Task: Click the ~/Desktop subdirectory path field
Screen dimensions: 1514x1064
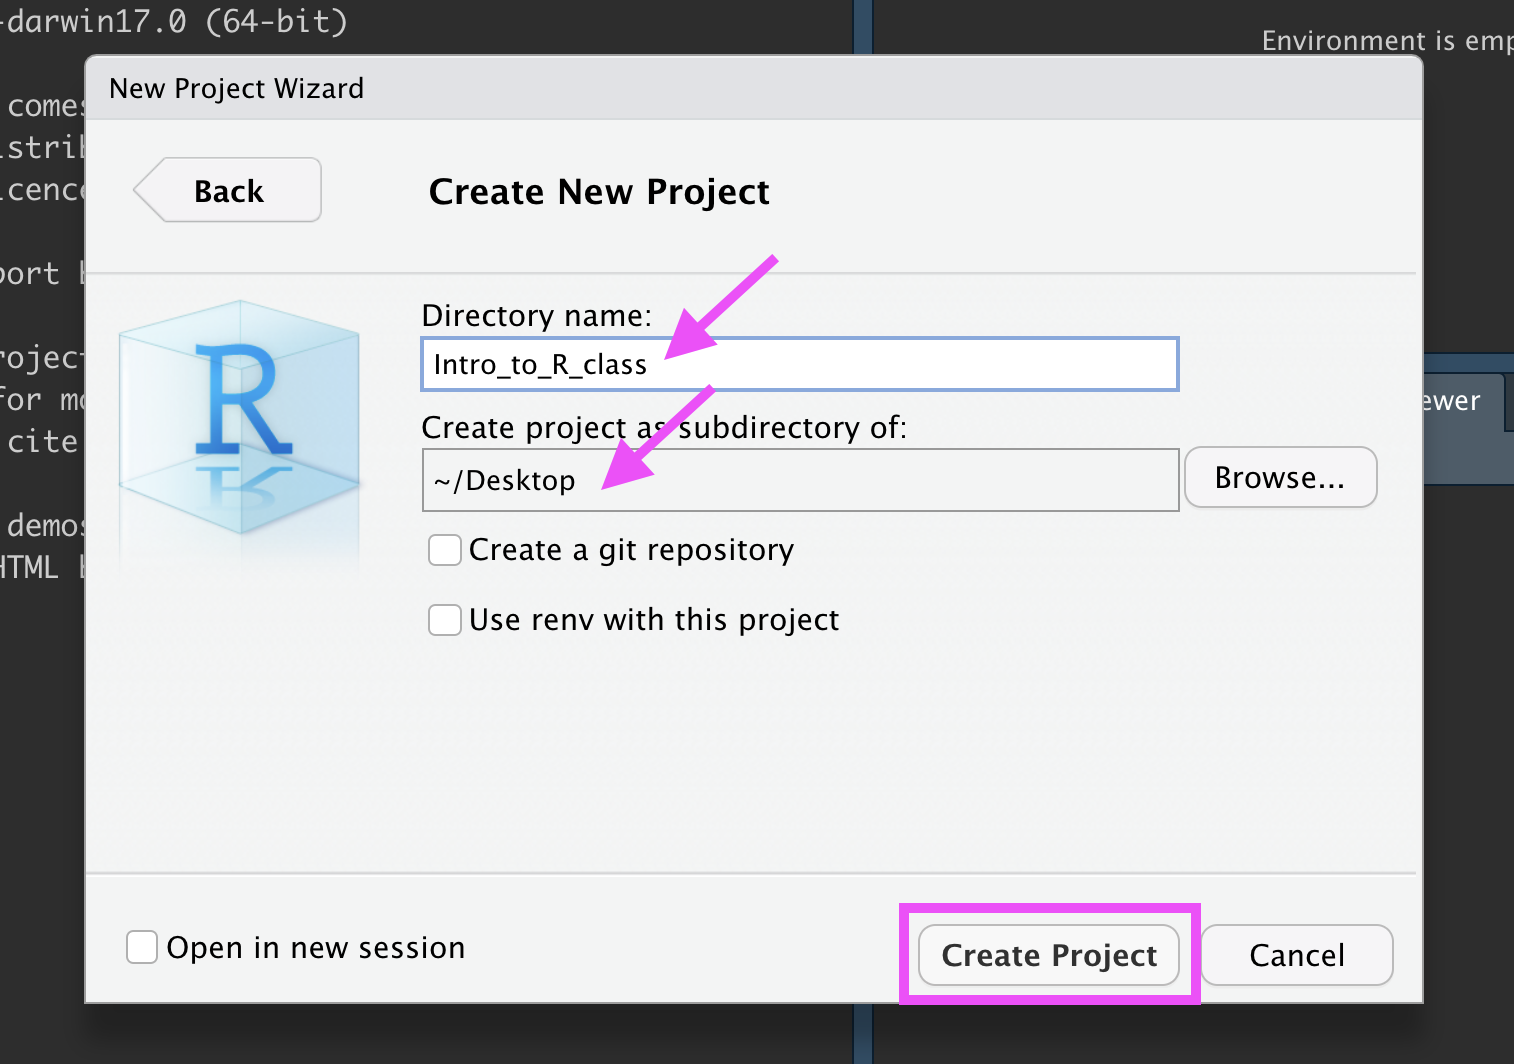Action: (x=800, y=480)
